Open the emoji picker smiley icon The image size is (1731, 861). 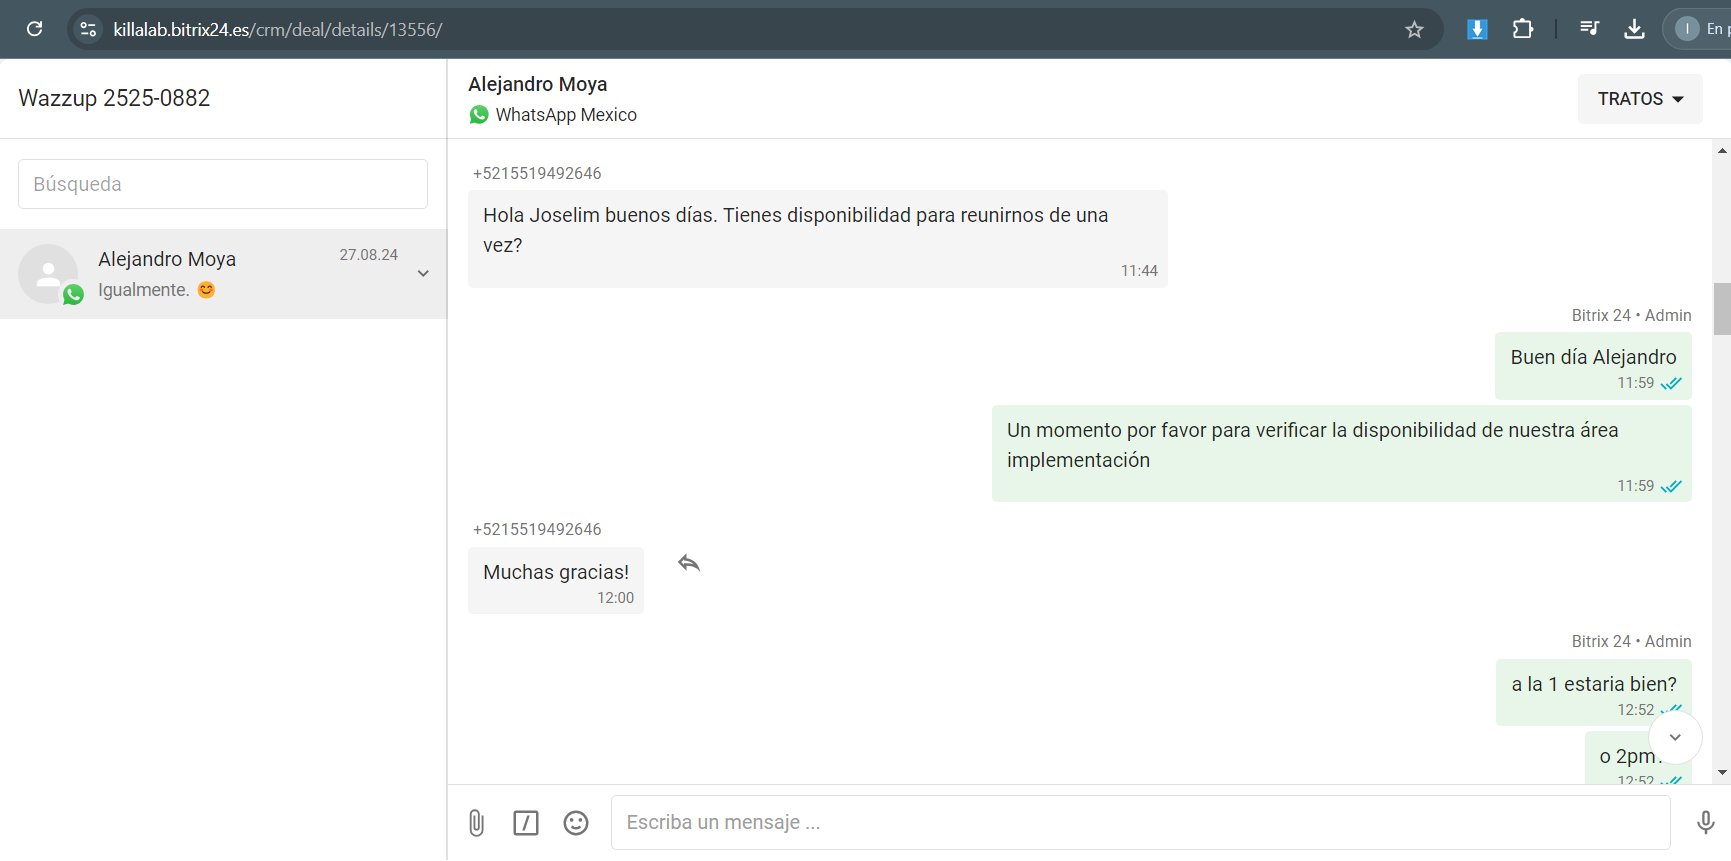click(x=576, y=823)
